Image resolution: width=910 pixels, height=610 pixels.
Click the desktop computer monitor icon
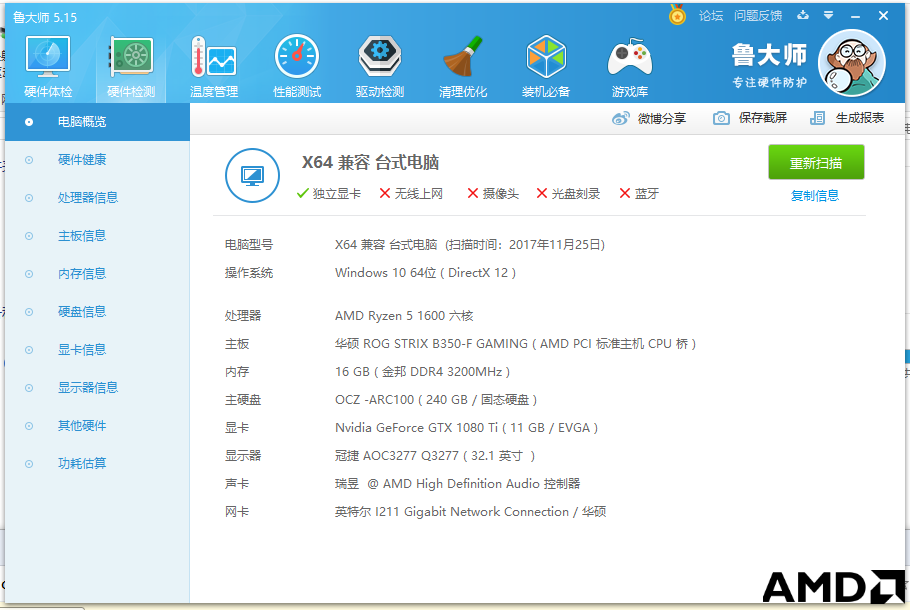[252, 175]
